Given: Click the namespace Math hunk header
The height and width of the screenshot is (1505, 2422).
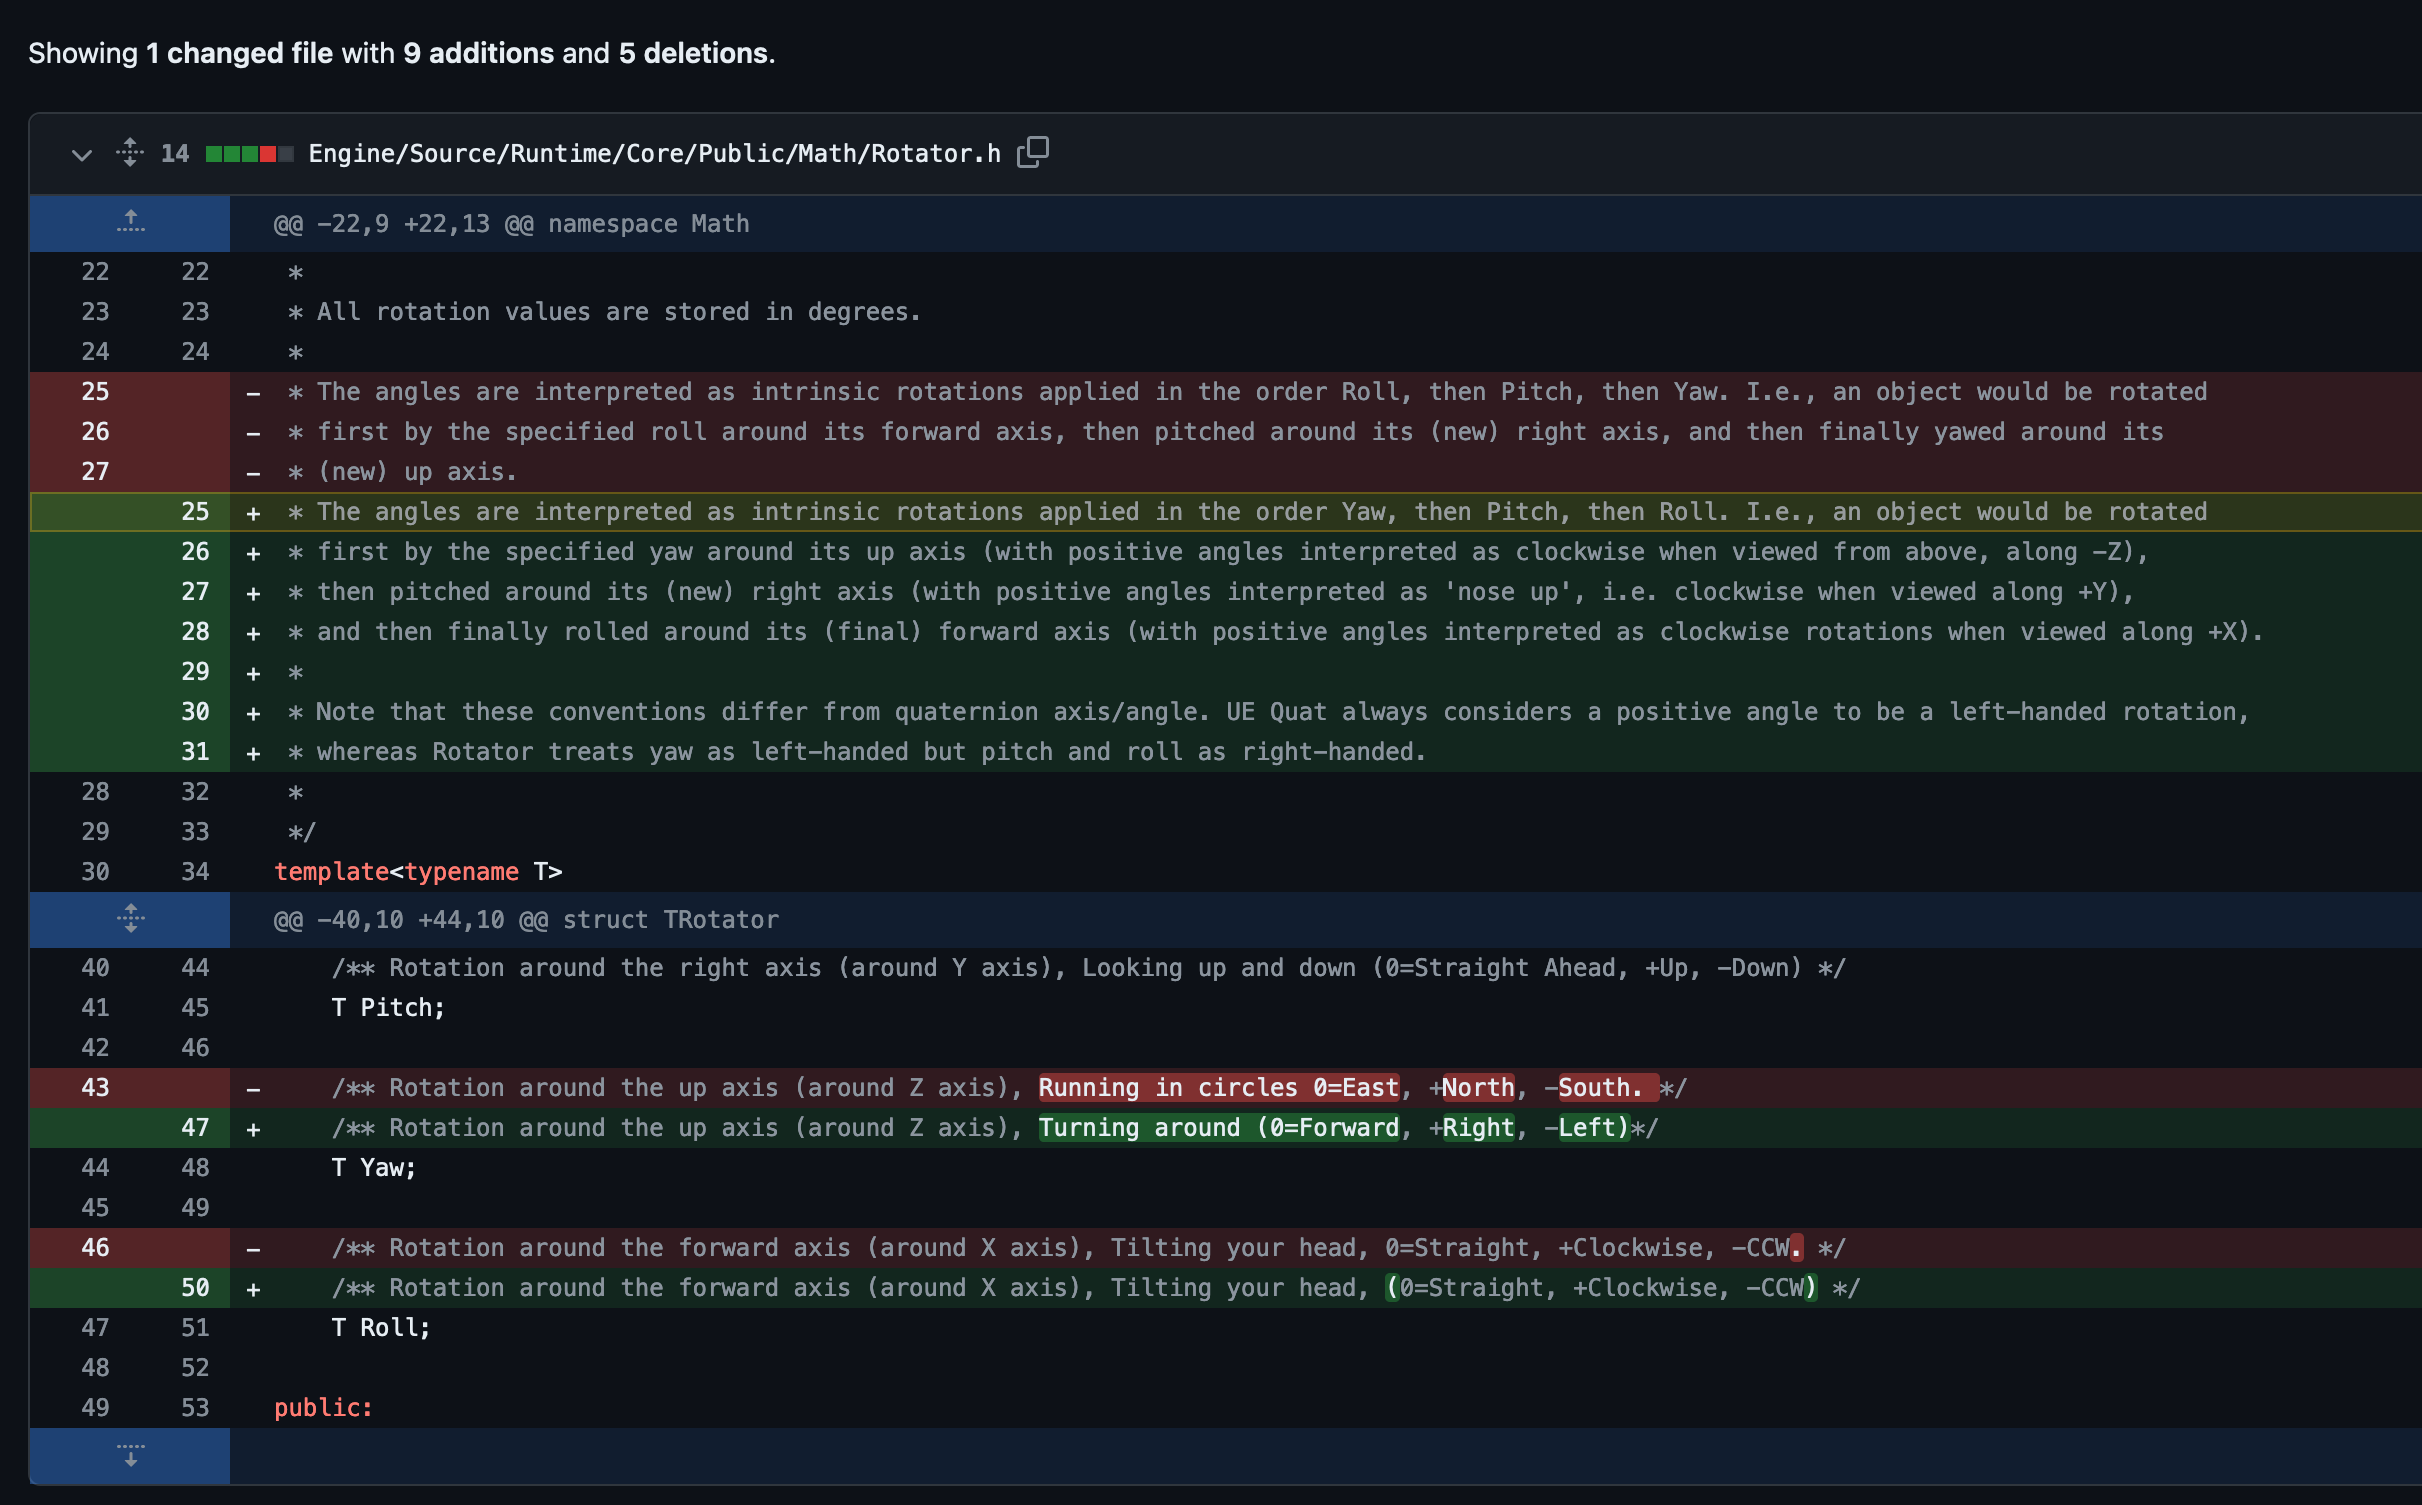Looking at the screenshot, I should pos(511,224).
